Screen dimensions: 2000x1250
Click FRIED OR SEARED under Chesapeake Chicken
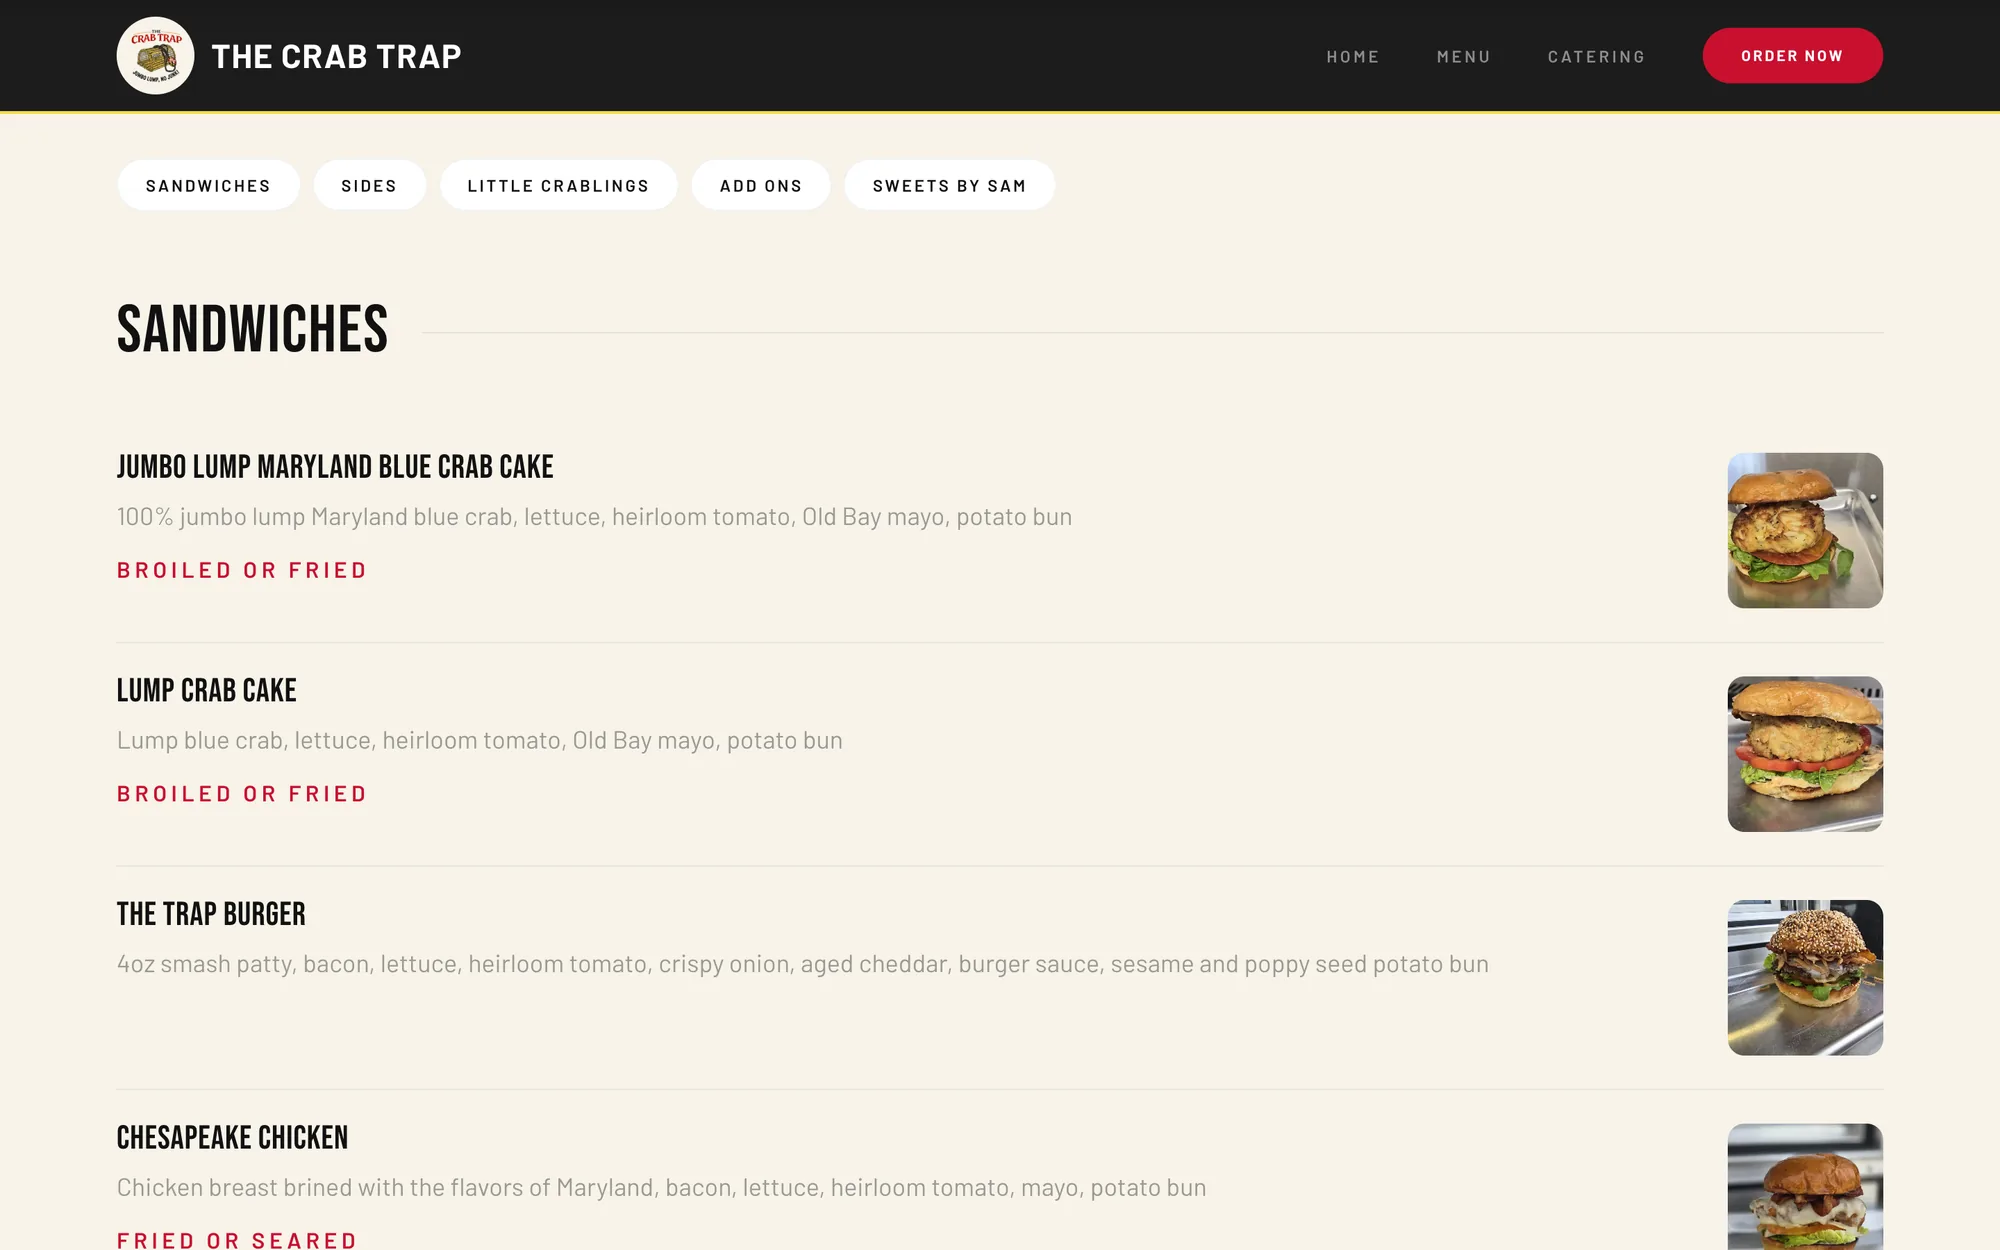pos(237,1240)
